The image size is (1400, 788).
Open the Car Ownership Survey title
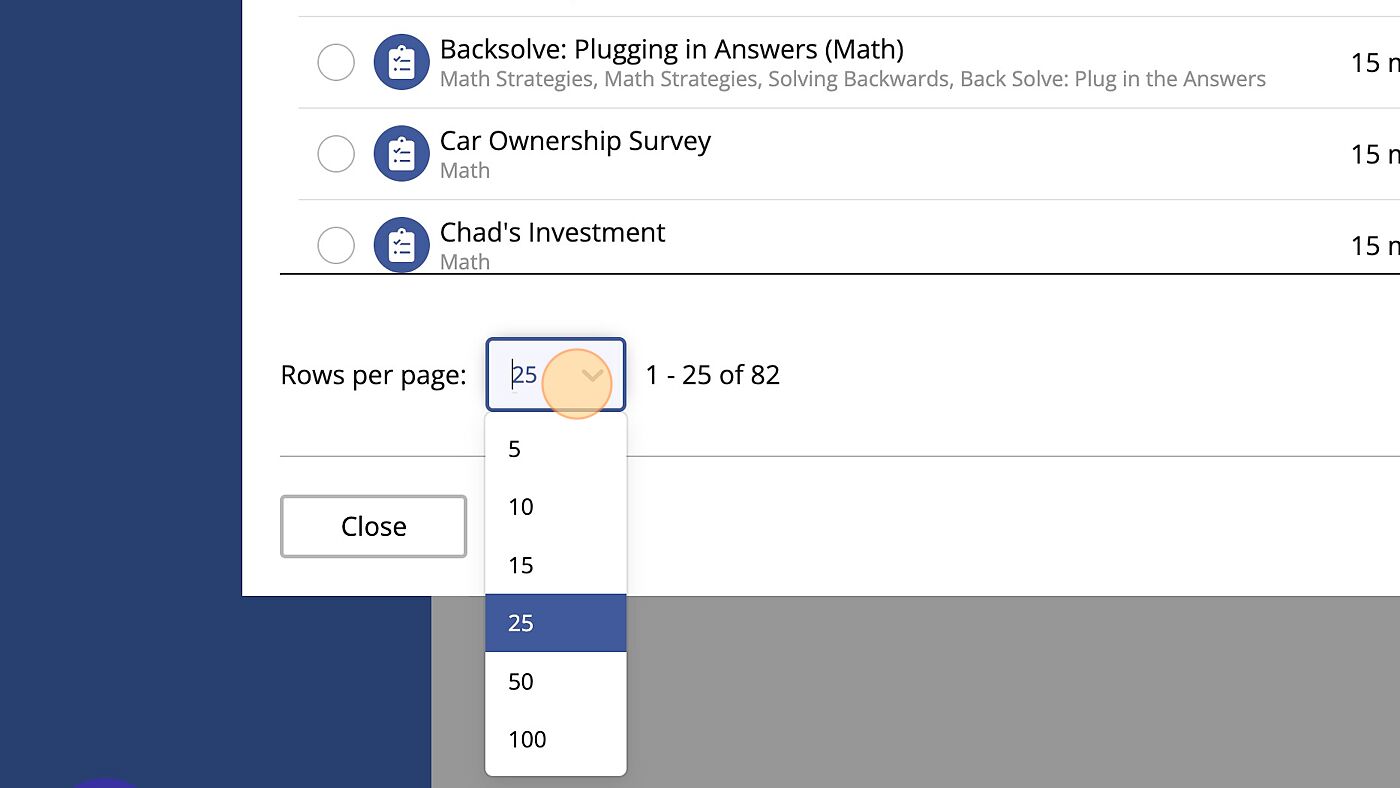tap(575, 141)
